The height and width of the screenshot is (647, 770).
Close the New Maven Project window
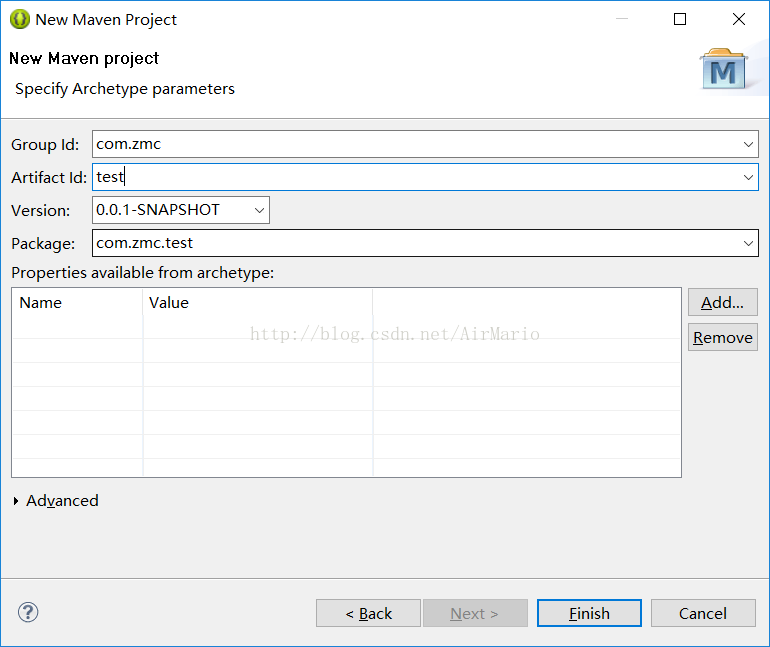[739, 19]
